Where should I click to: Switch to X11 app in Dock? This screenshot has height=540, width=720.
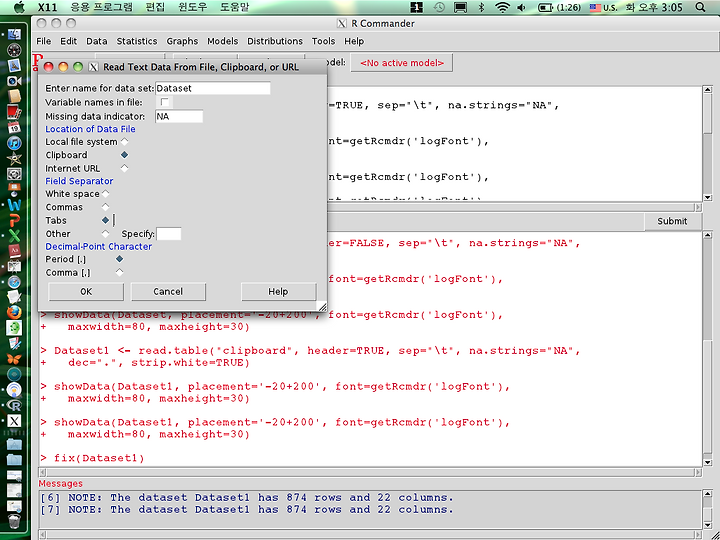[14, 421]
